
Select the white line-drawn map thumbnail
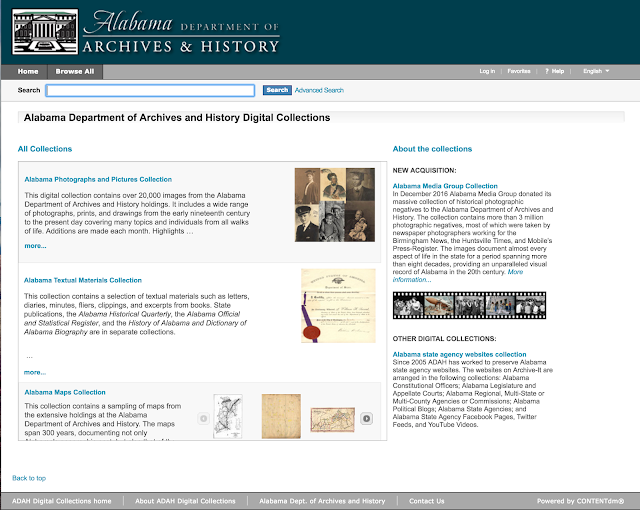pos(228,417)
